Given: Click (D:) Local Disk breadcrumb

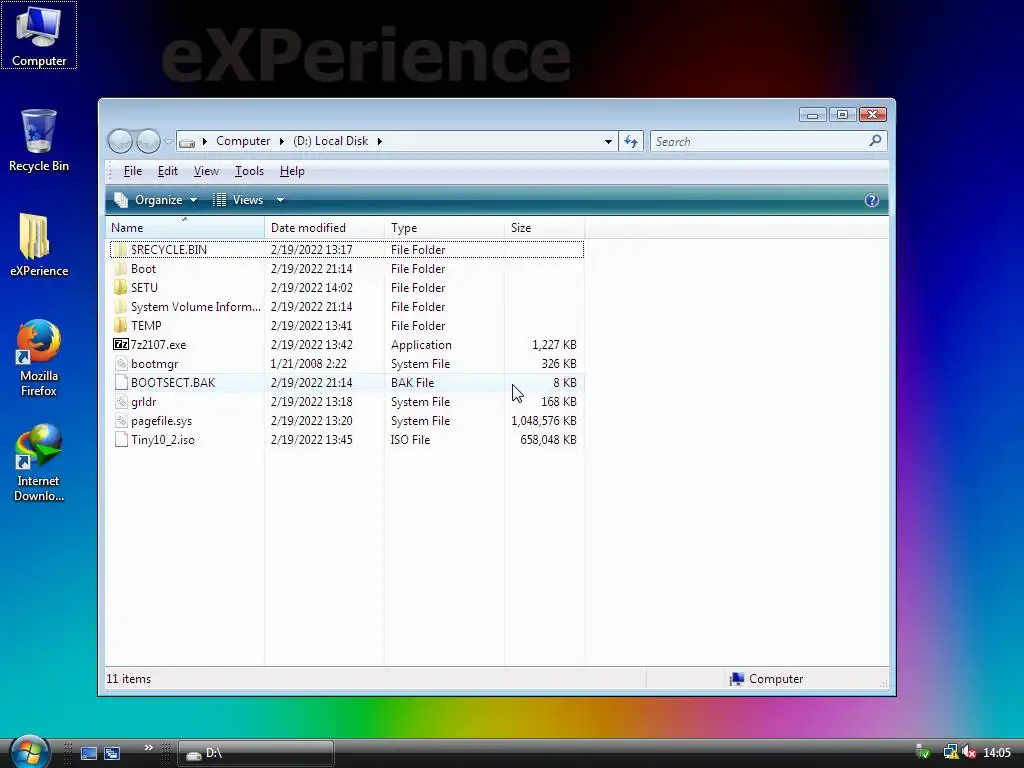Looking at the screenshot, I should pos(330,141).
